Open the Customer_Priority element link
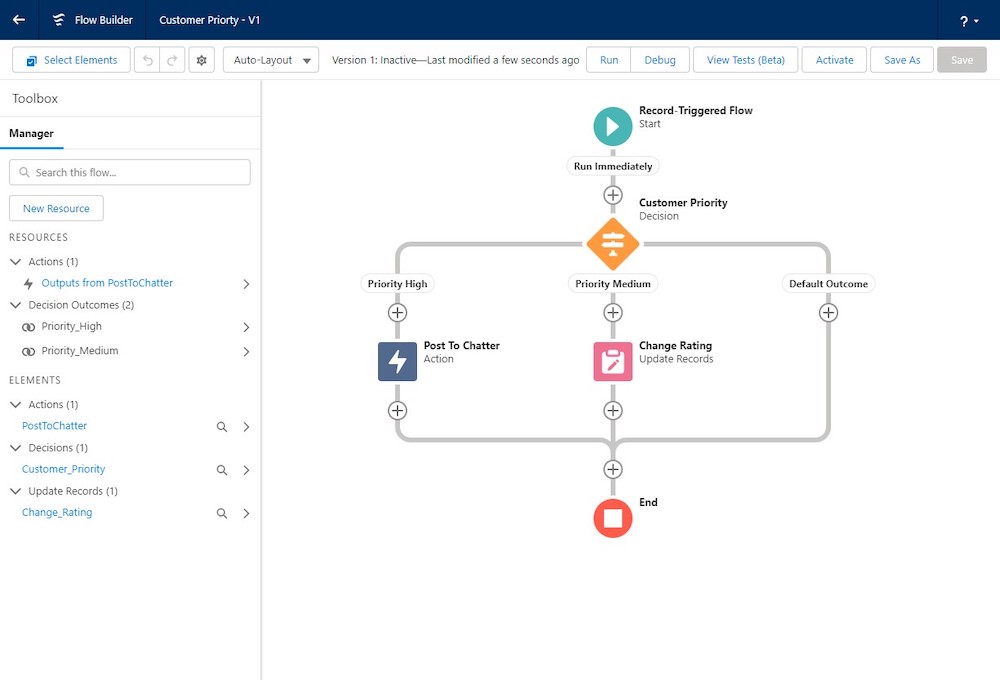 [x=63, y=469]
